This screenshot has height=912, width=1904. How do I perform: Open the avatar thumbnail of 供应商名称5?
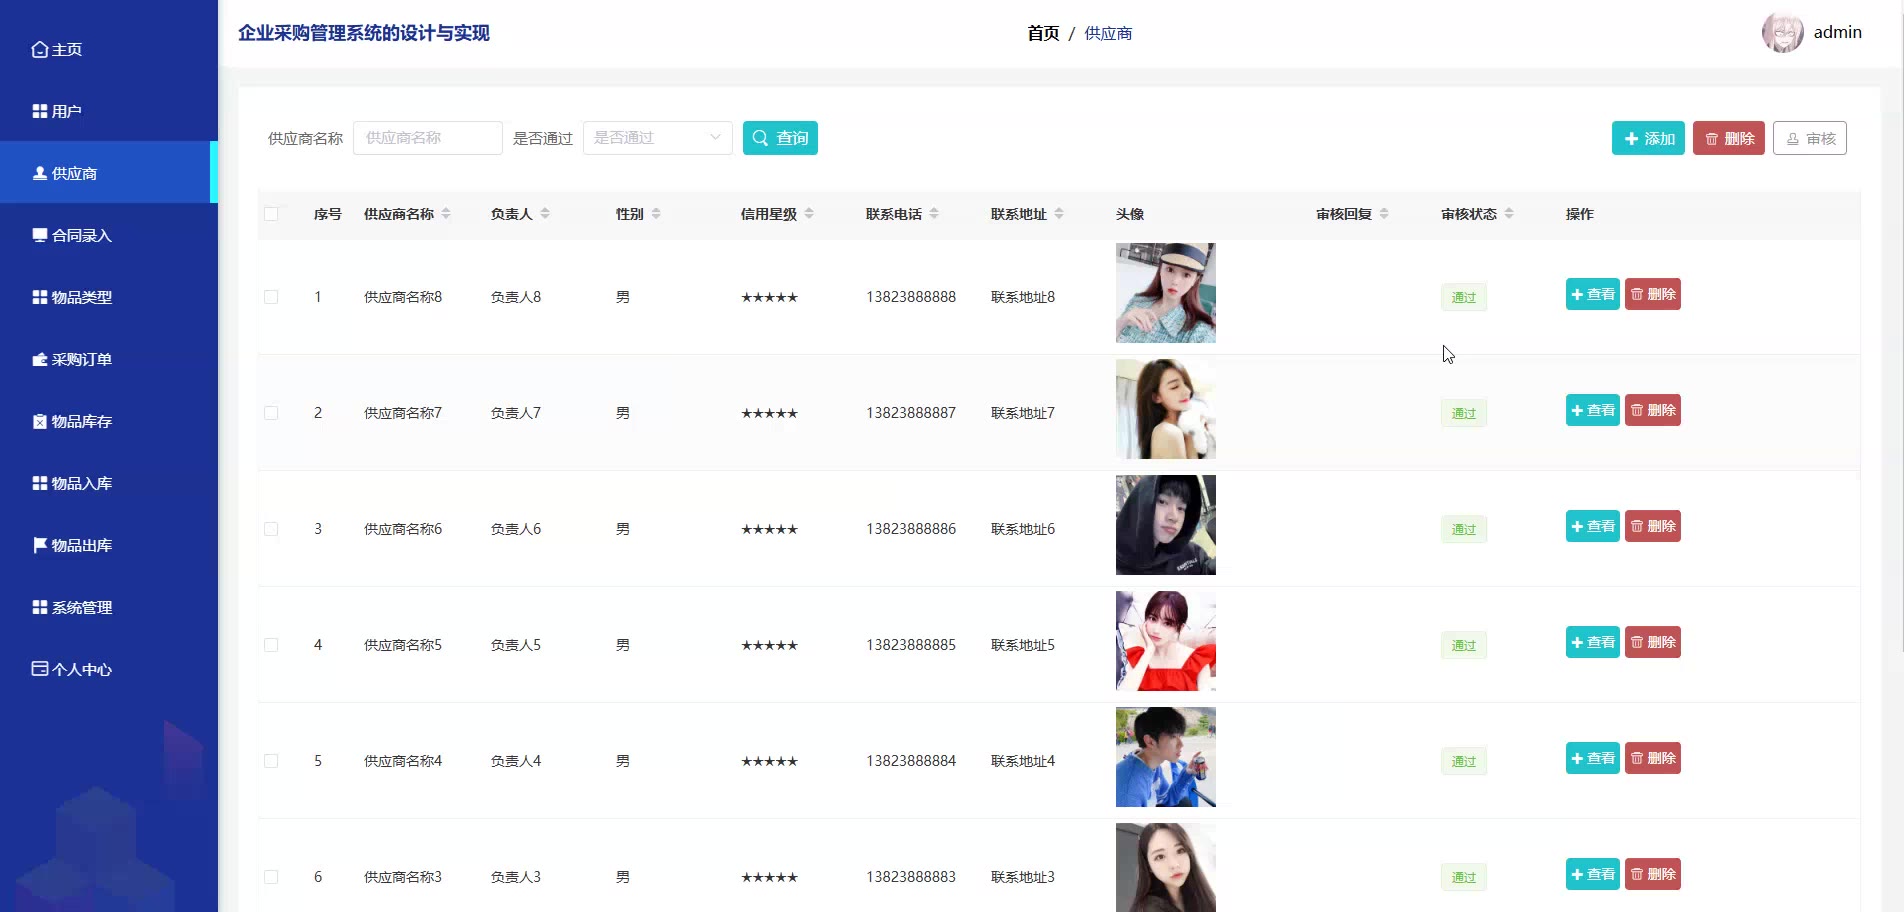tap(1165, 641)
